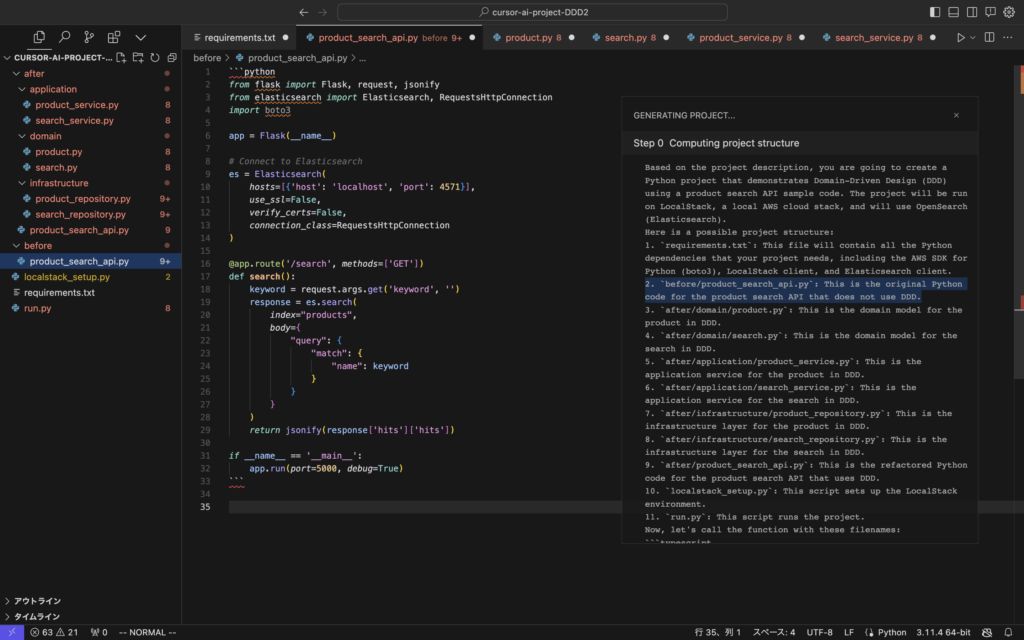This screenshot has width=1024, height=640.
Task: Open the Search view icon
Action: point(64,37)
